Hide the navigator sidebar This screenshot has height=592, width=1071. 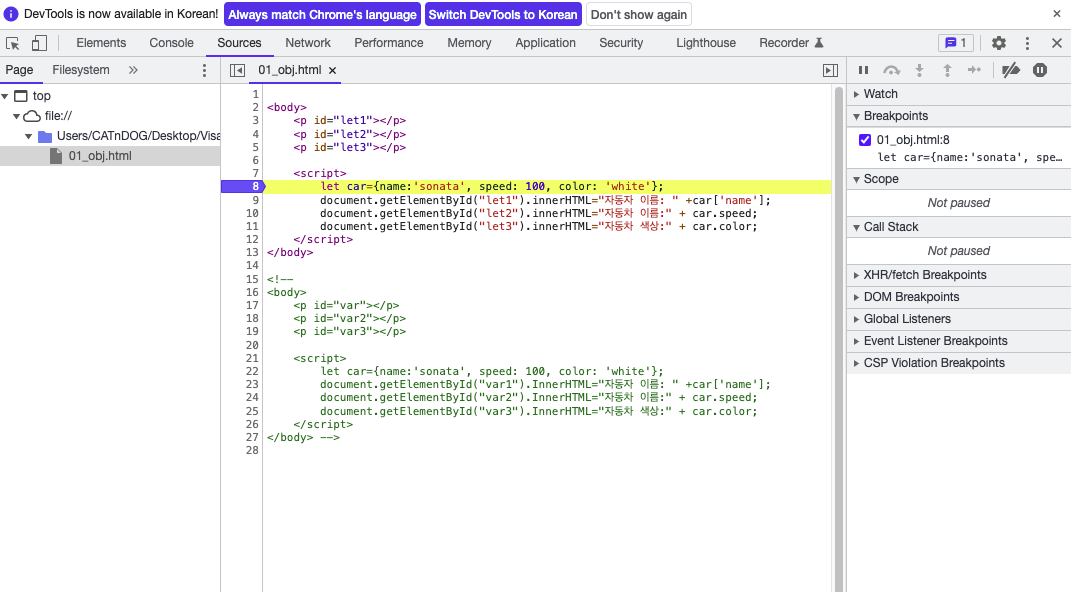(x=237, y=70)
